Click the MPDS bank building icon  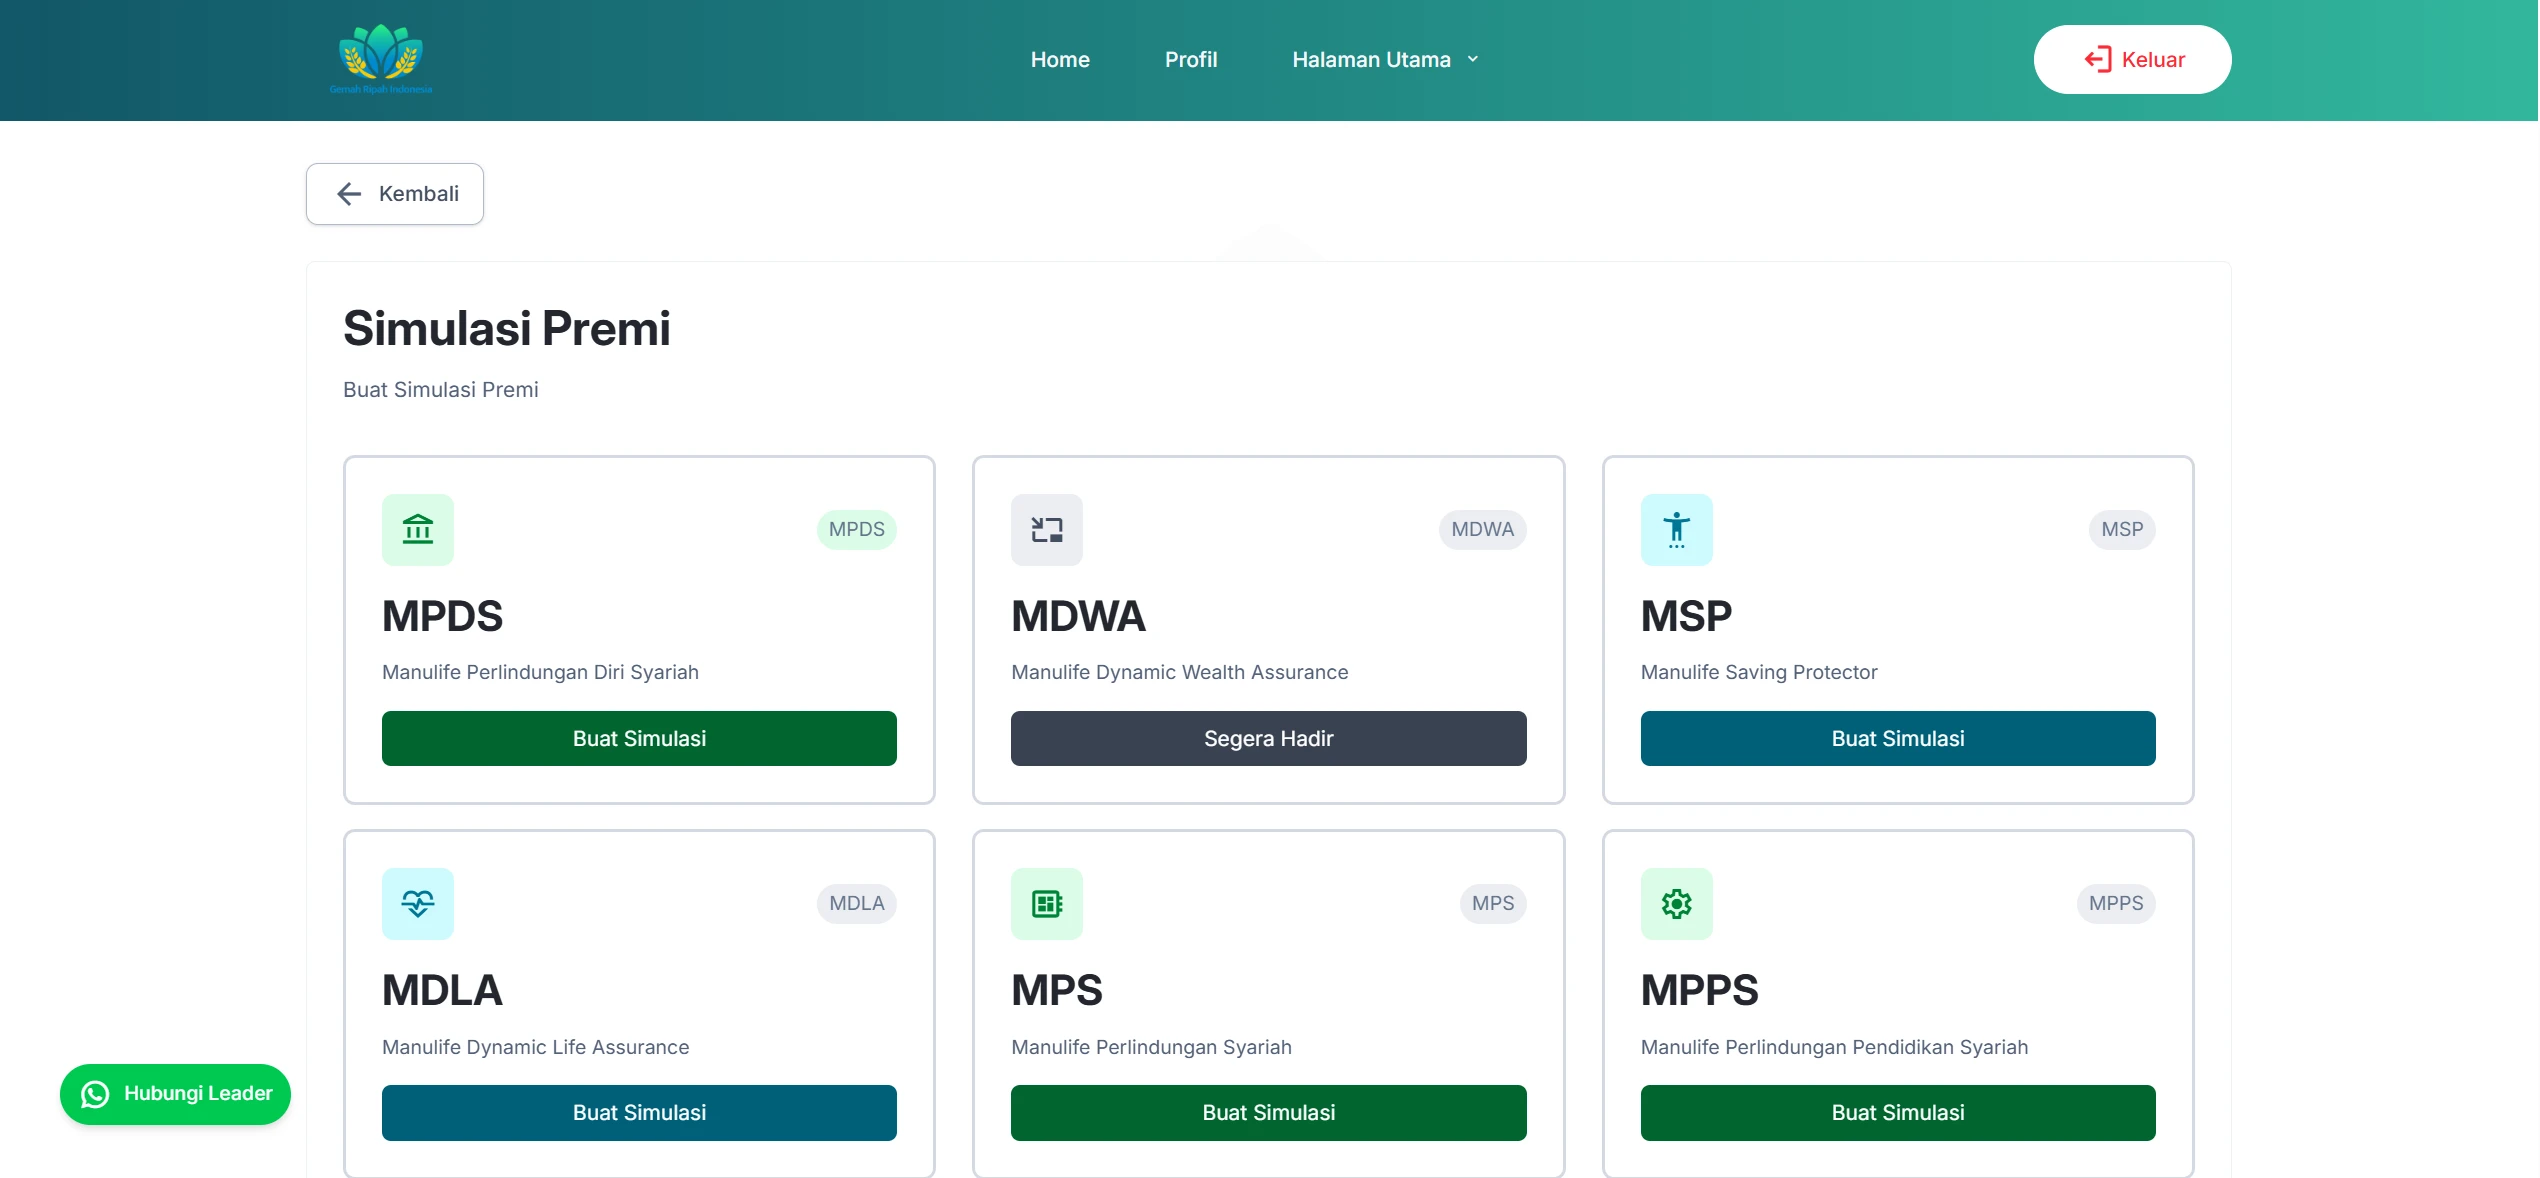coord(417,529)
